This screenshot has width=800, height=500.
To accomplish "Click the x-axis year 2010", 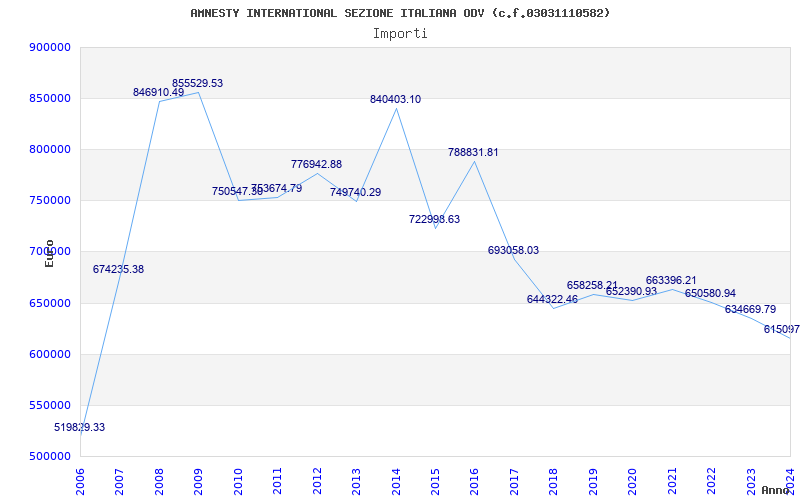I will (x=238, y=481).
